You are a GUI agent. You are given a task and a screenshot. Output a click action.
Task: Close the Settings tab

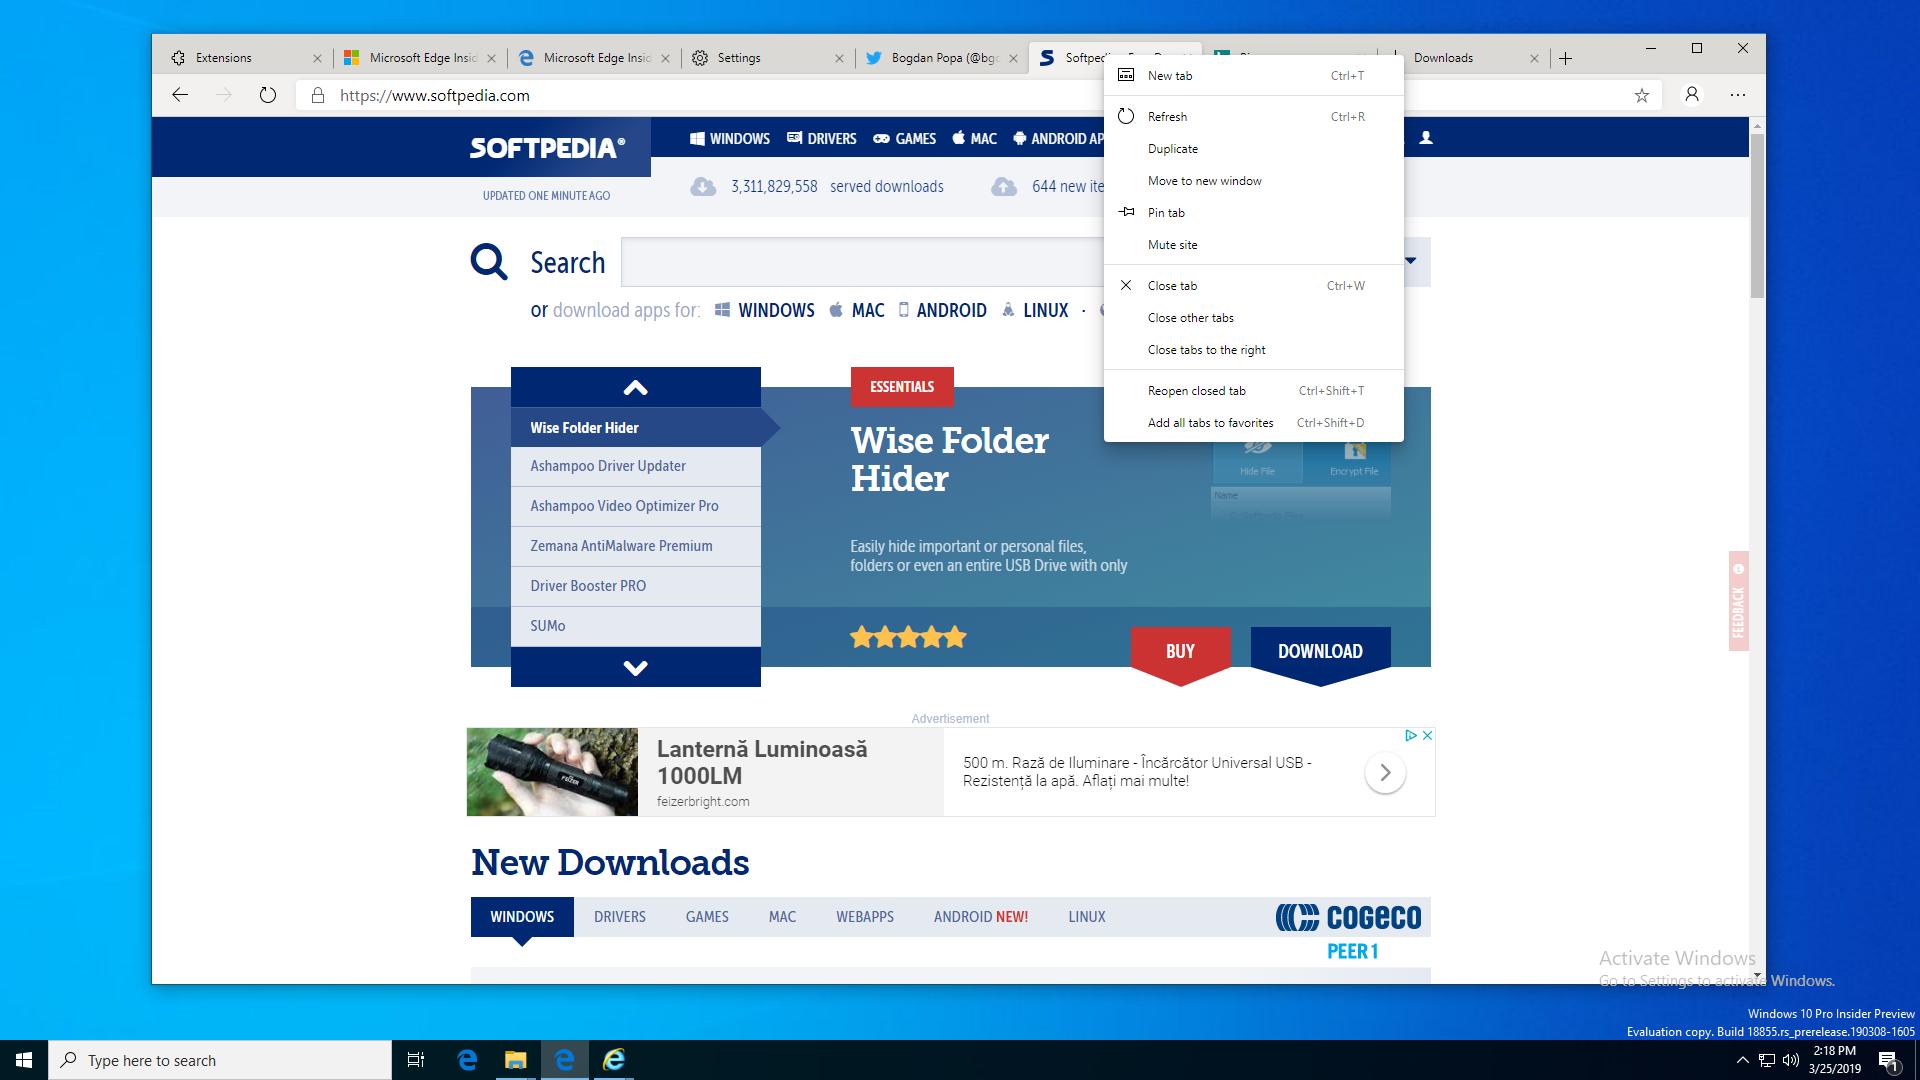pos(839,58)
